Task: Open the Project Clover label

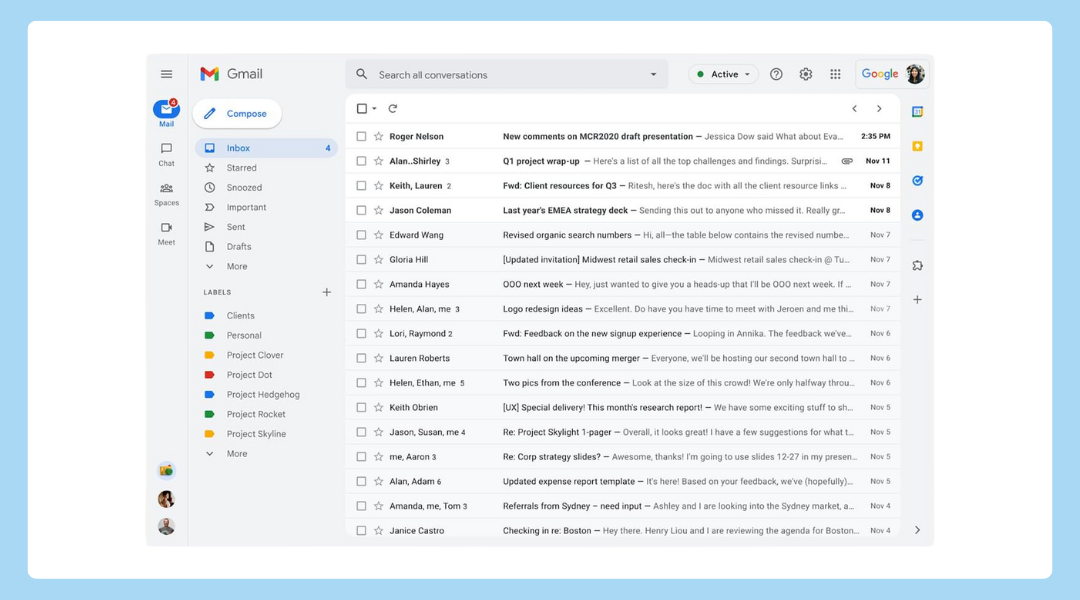Action: click(x=255, y=355)
